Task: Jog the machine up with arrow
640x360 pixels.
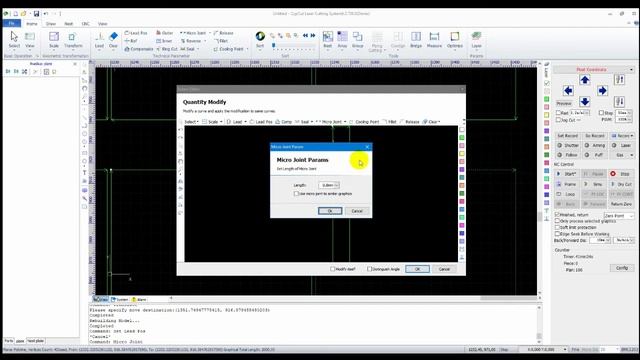Action: (x=585, y=80)
